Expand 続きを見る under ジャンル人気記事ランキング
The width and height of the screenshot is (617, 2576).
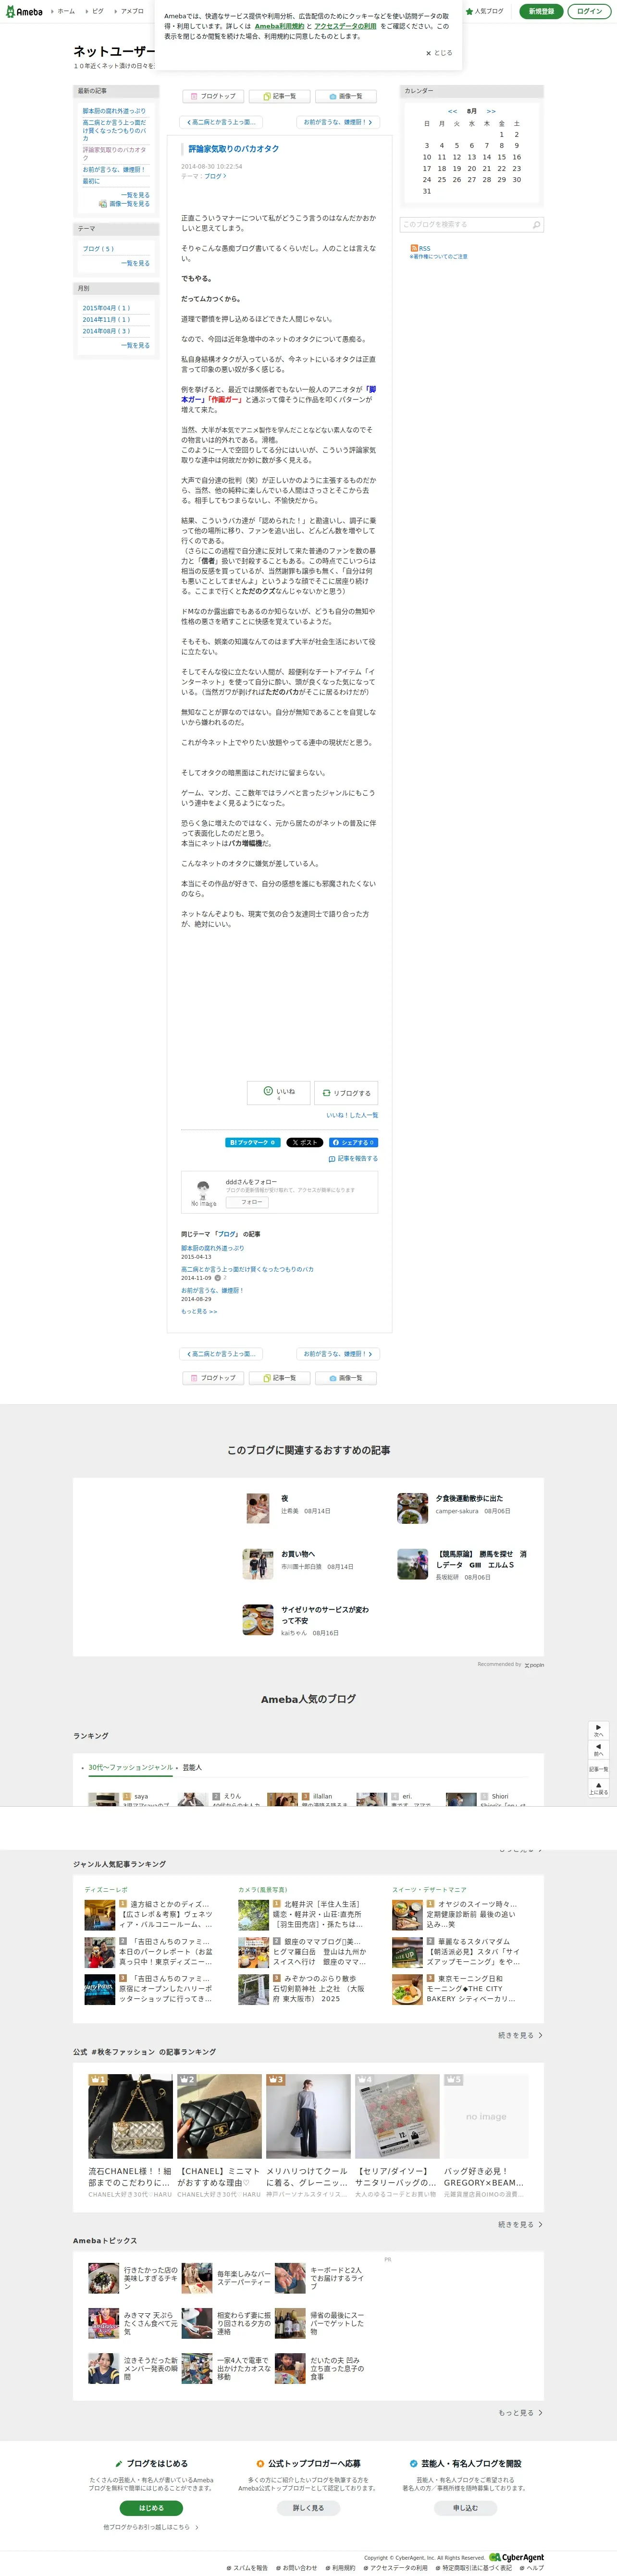click(520, 2034)
